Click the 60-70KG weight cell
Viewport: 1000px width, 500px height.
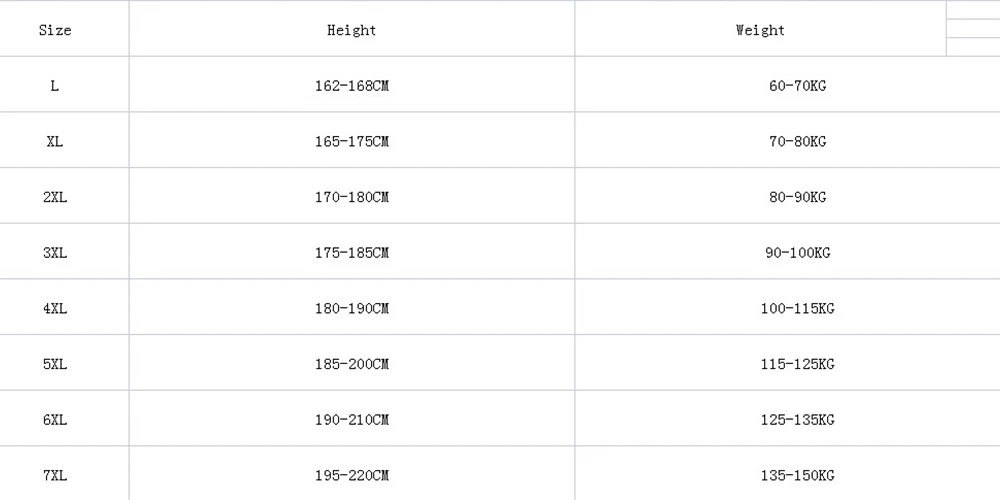click(x=797, y=86)
